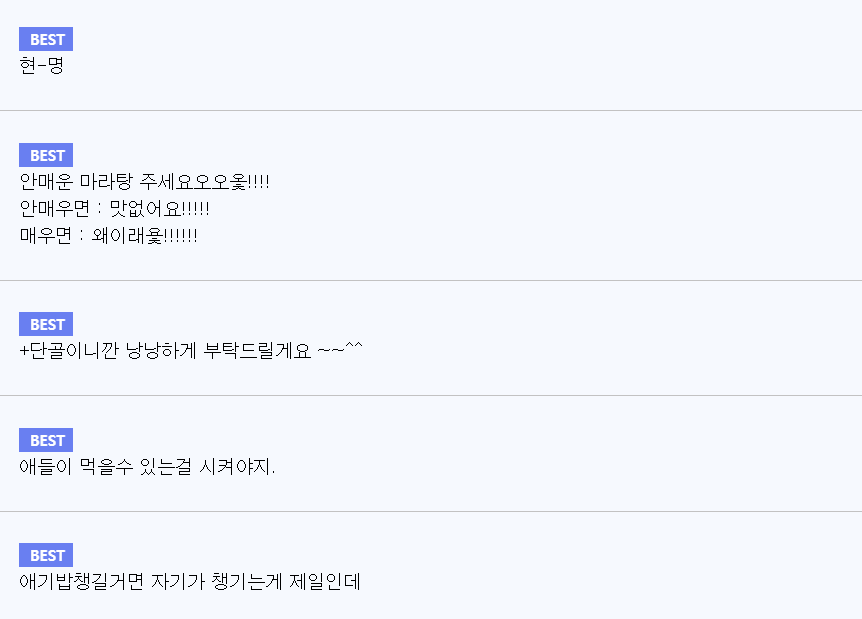This screenshot has height=619, width=862.
Task: Click the divider line below the 현-명 comment
Action: tap(431, 110)
